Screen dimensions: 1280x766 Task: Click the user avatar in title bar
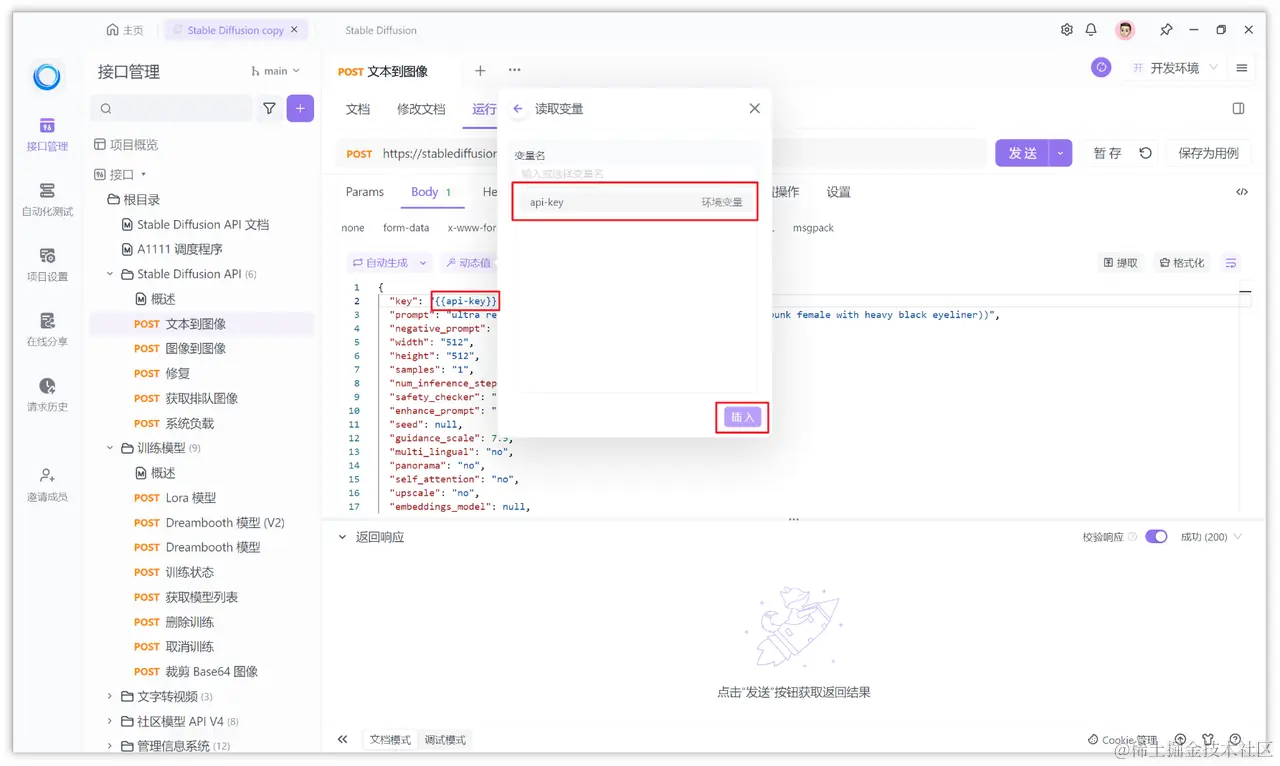[x=1125, y=30]
